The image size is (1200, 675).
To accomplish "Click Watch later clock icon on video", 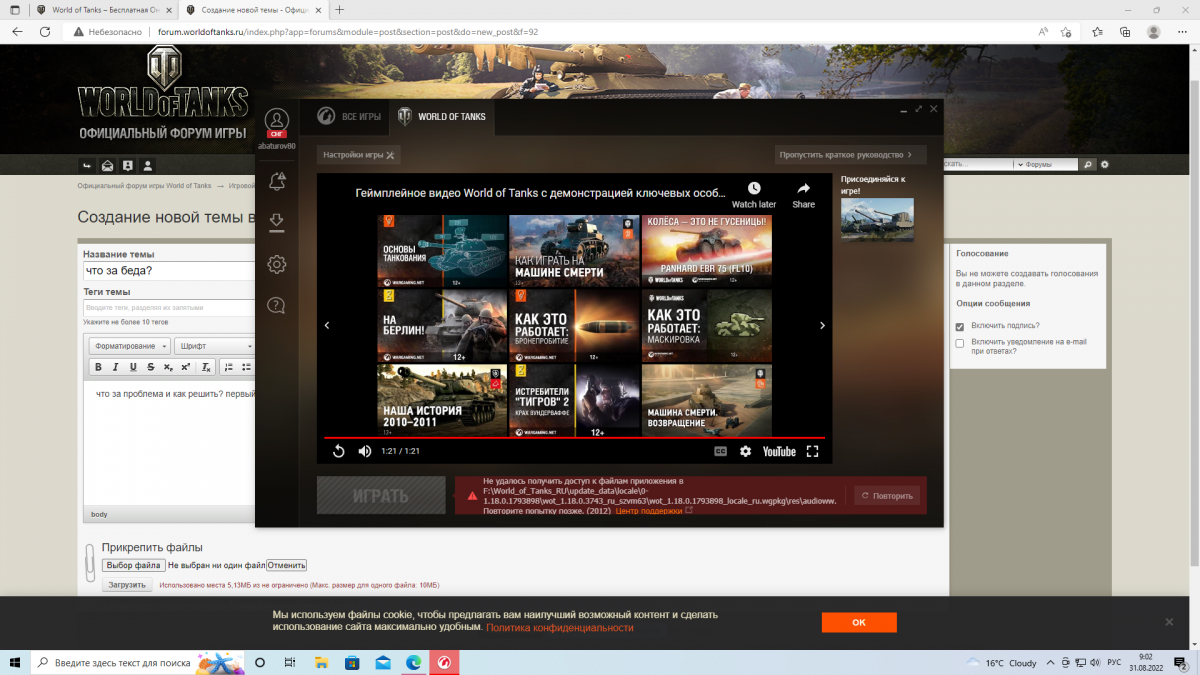I will [x=754, y=188].
